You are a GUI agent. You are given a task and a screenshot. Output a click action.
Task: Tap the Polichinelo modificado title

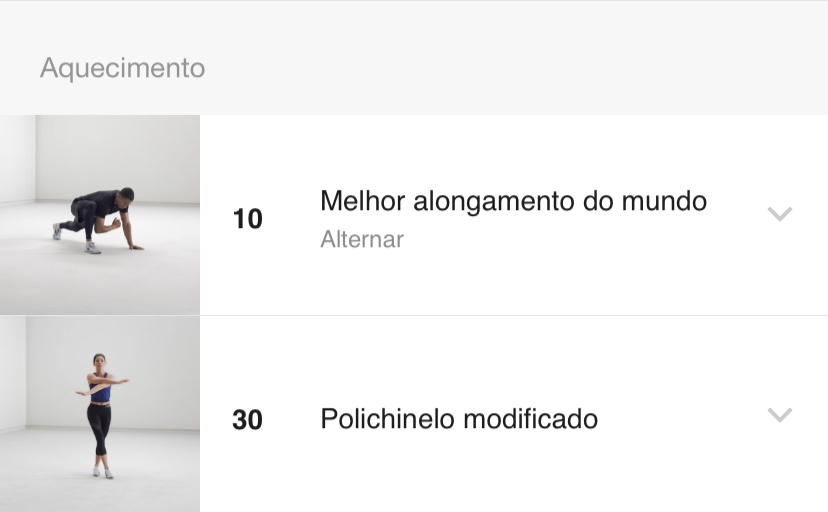459,419
